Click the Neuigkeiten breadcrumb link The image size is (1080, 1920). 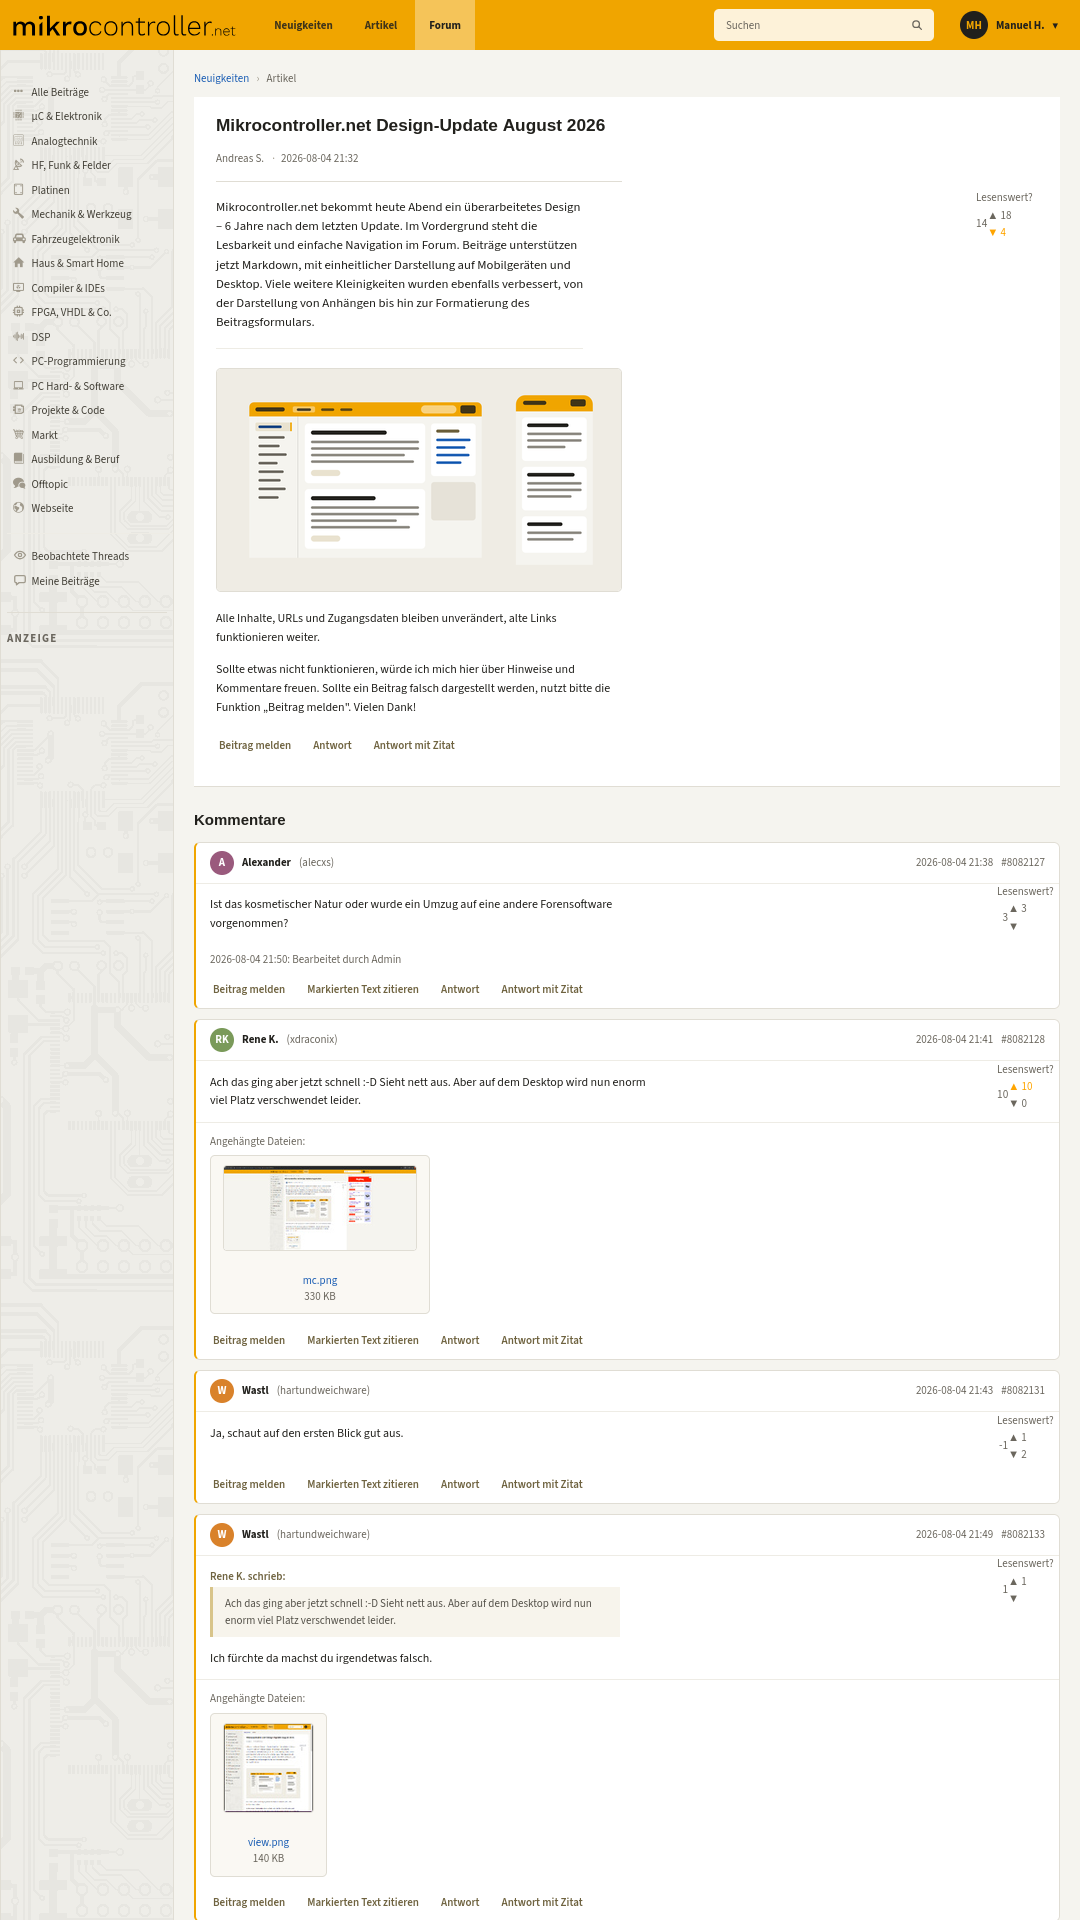[221, 78]
